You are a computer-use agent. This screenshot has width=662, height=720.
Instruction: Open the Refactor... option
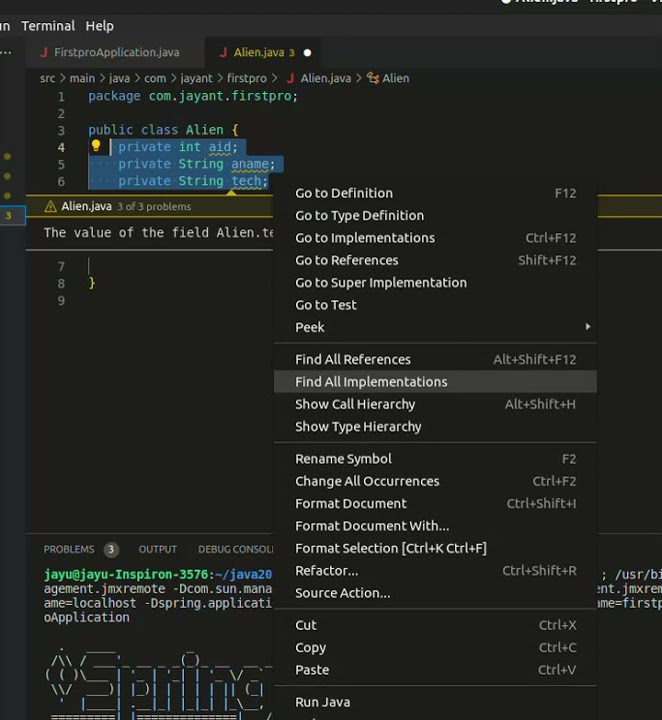pyautogui.click(x=435, y=571)
